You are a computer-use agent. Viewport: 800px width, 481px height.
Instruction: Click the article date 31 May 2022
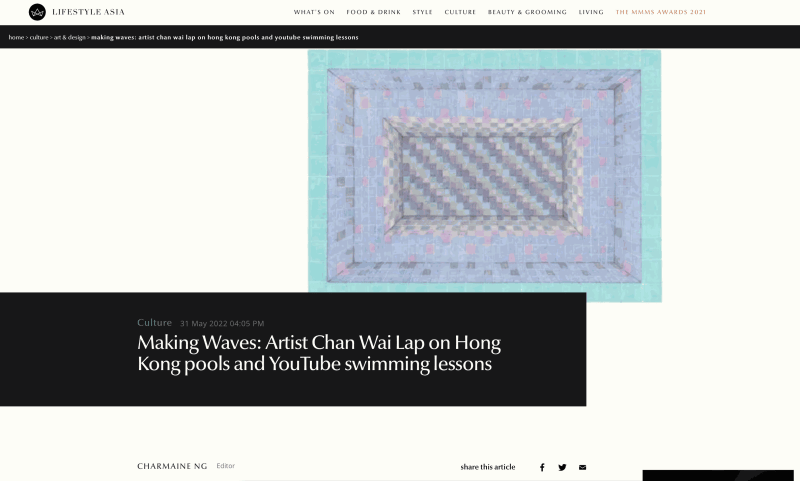tap(222, 323)
